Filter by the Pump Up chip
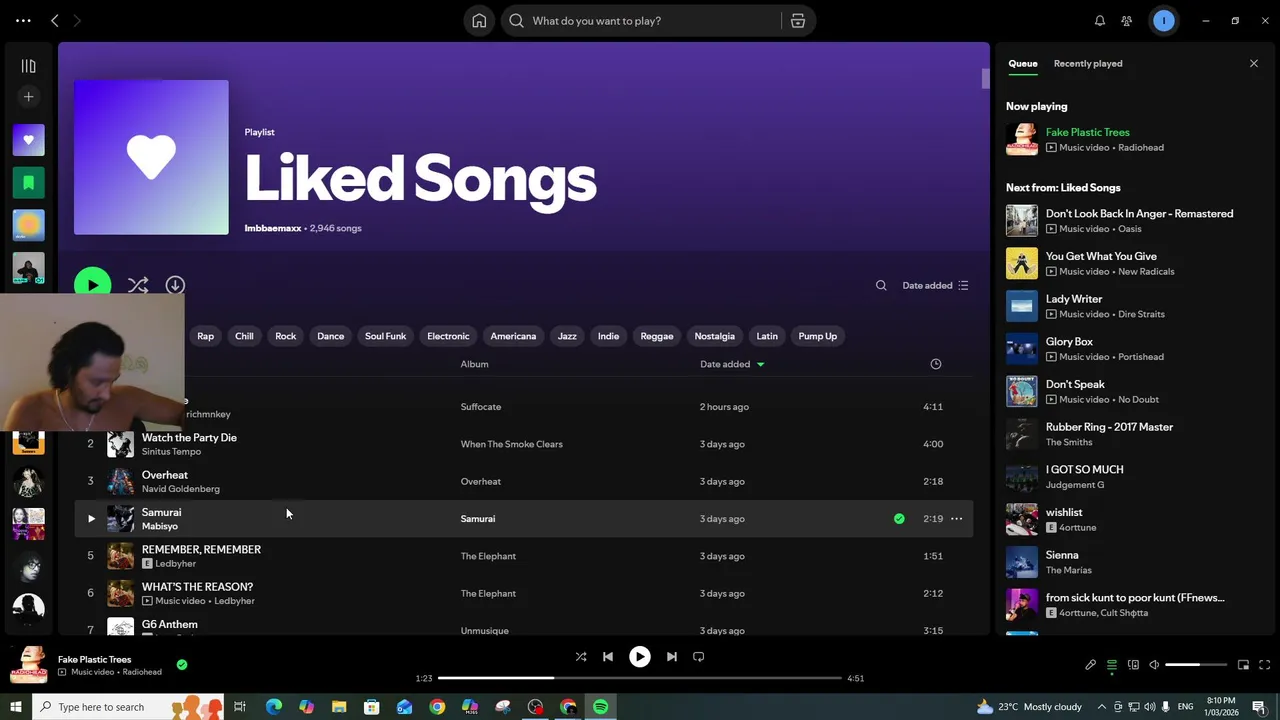The height and width of the screenshot is (720, 1280). [817, 336]
